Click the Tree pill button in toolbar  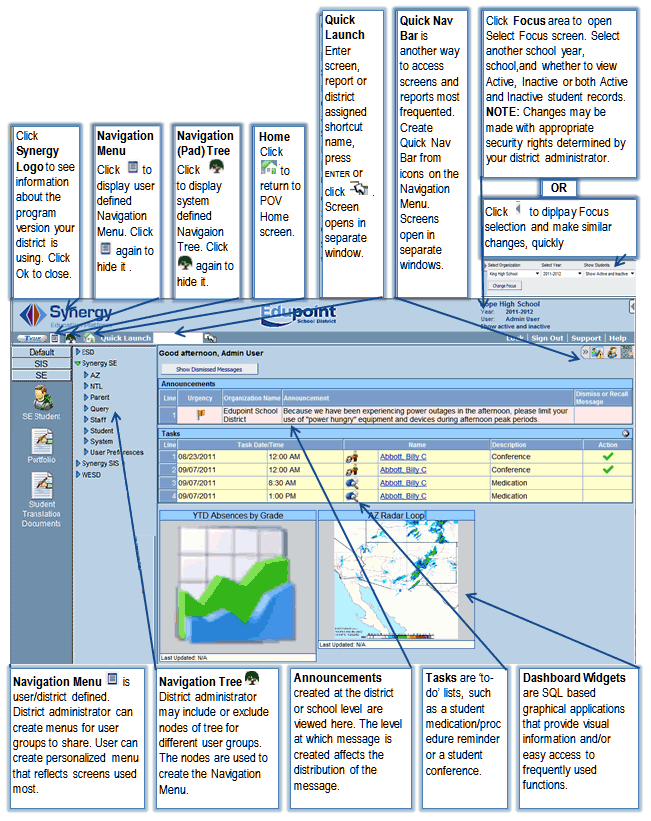(32, 338)
